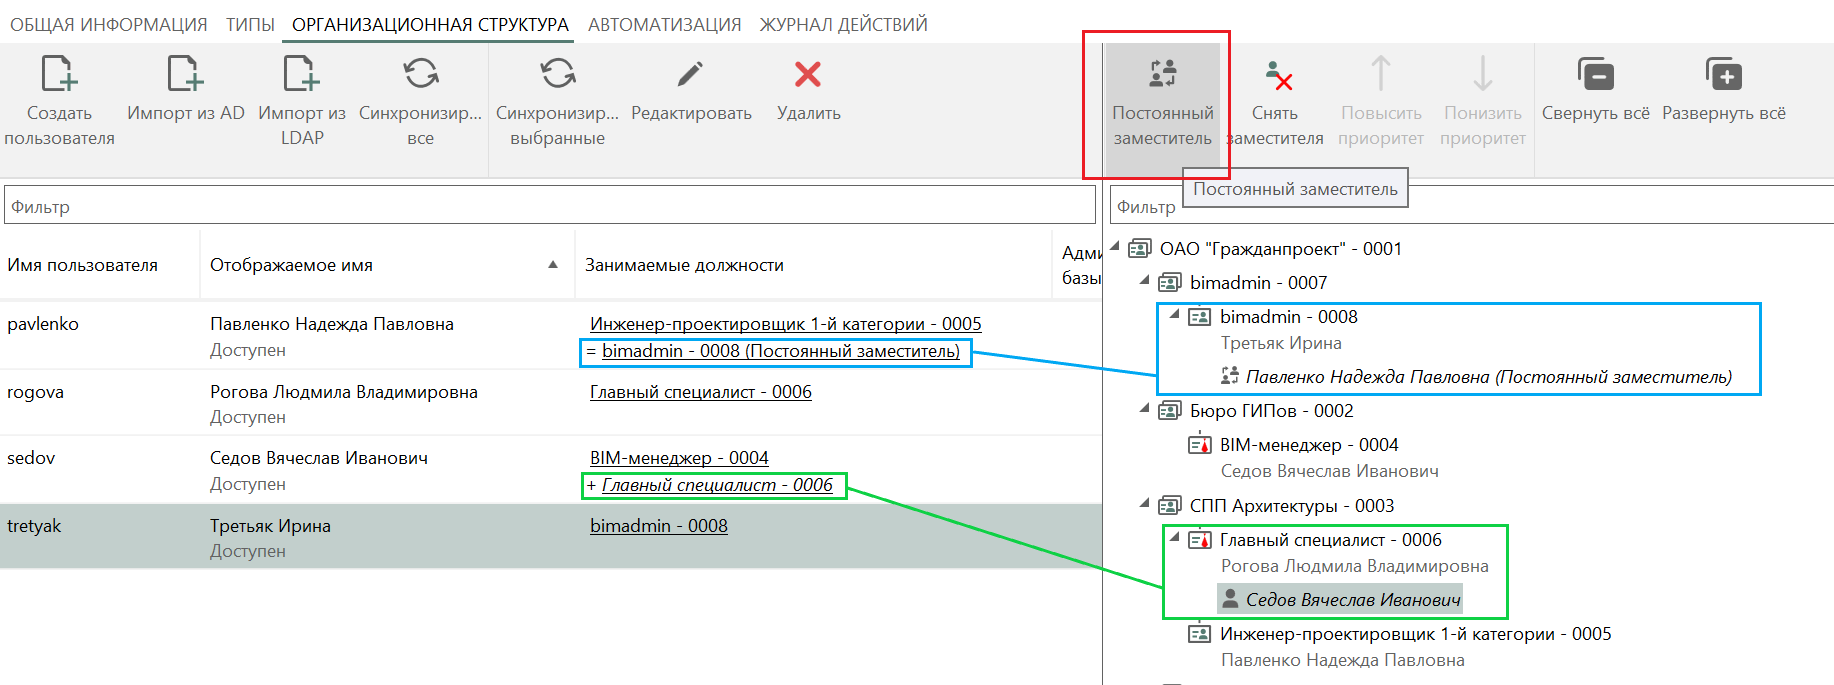
Task: Click the Remove deputy icon
Action: pyautogui.click(x=1276, y=76)
